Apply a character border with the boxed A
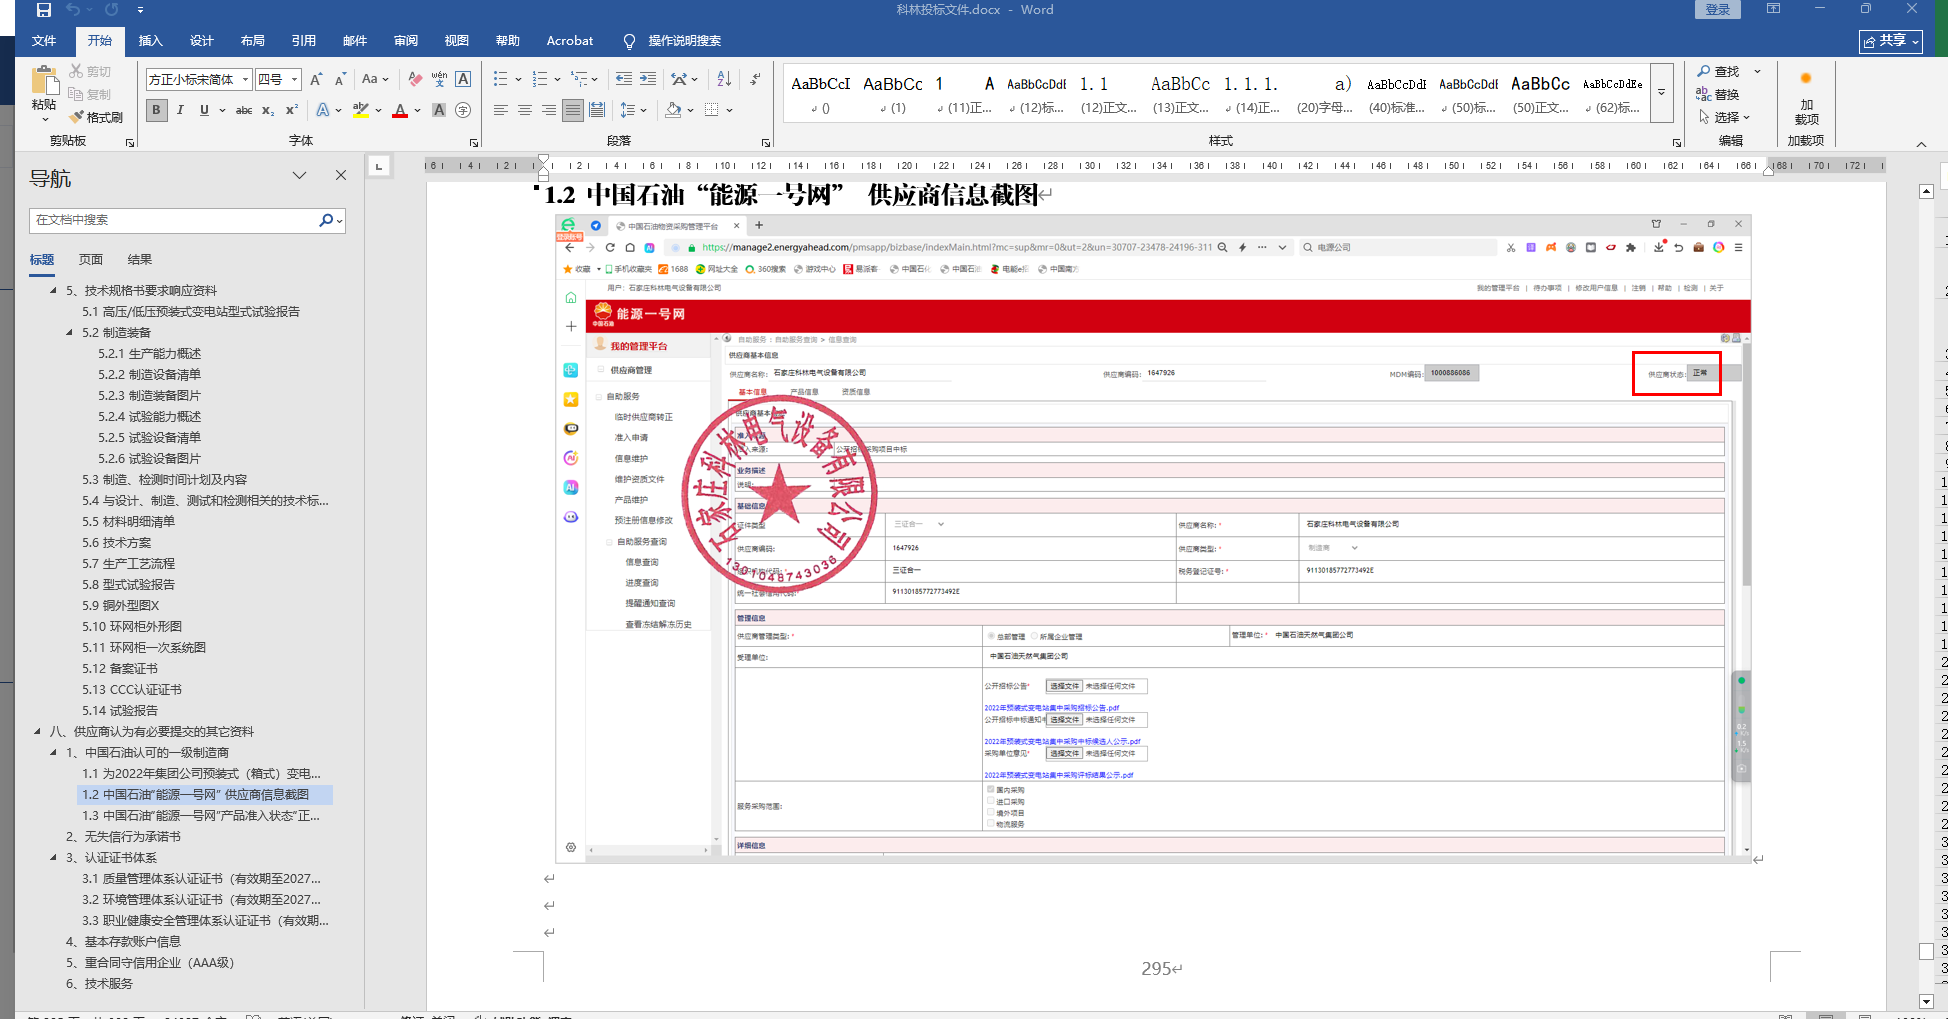 pyautogui.click(x=463, y=79)
